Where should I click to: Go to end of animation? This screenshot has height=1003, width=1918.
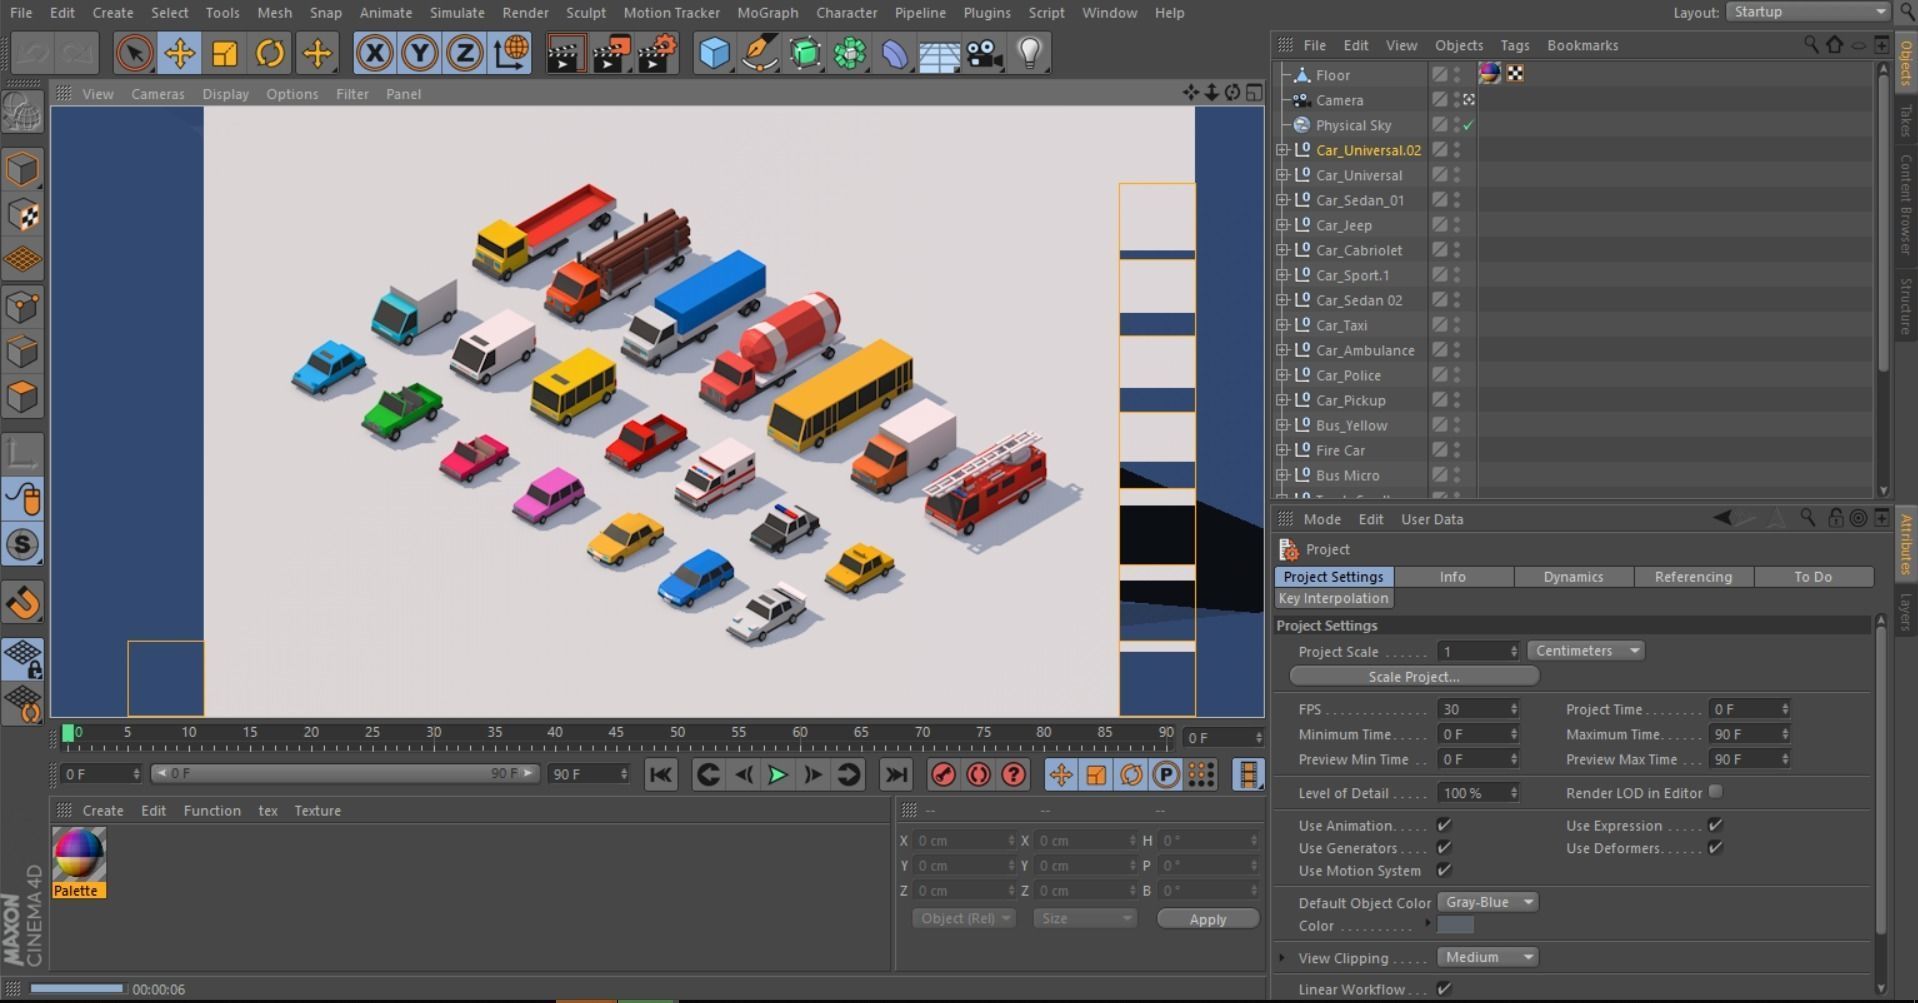[x=896, y=775]
